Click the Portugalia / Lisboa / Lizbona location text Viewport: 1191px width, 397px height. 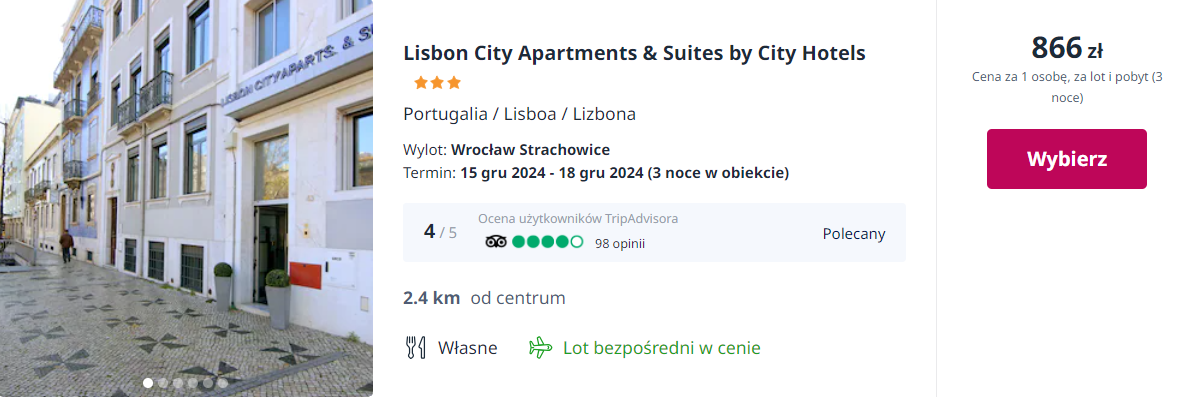pyautogui.click(x=520, y=114)
